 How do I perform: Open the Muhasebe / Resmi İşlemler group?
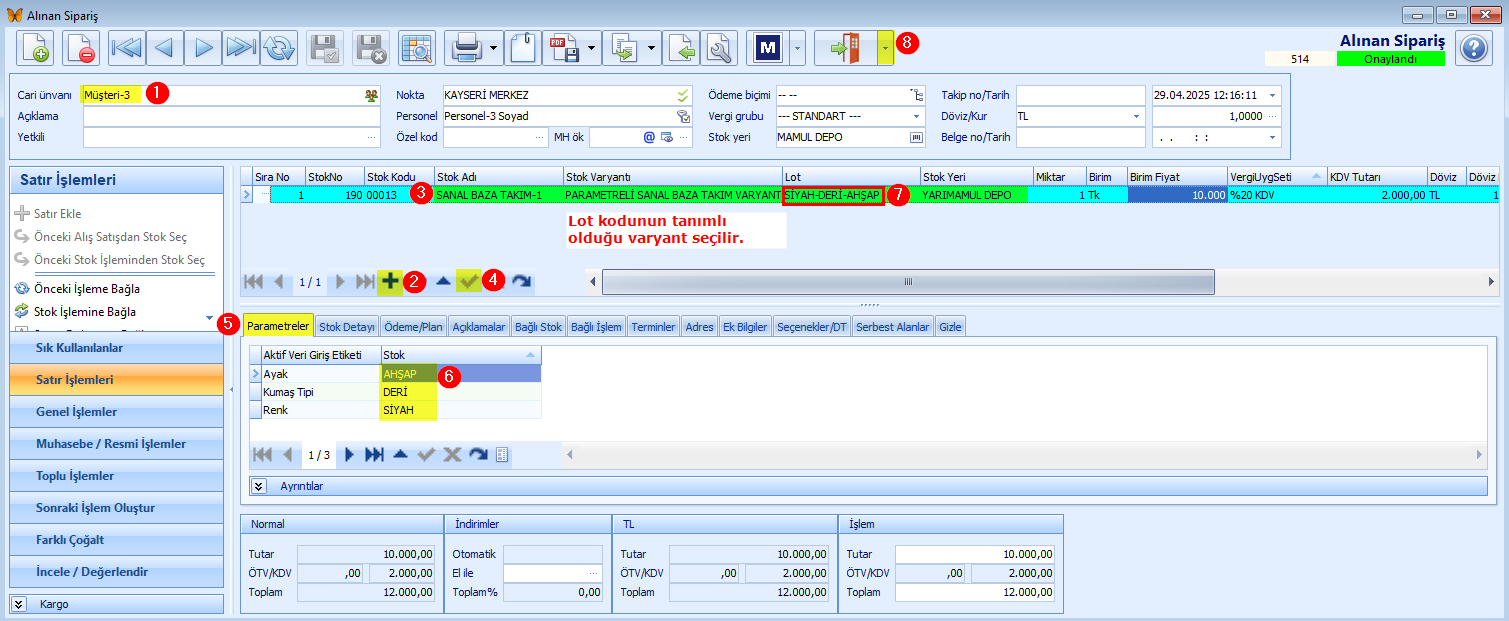click(x=116, y=444)
